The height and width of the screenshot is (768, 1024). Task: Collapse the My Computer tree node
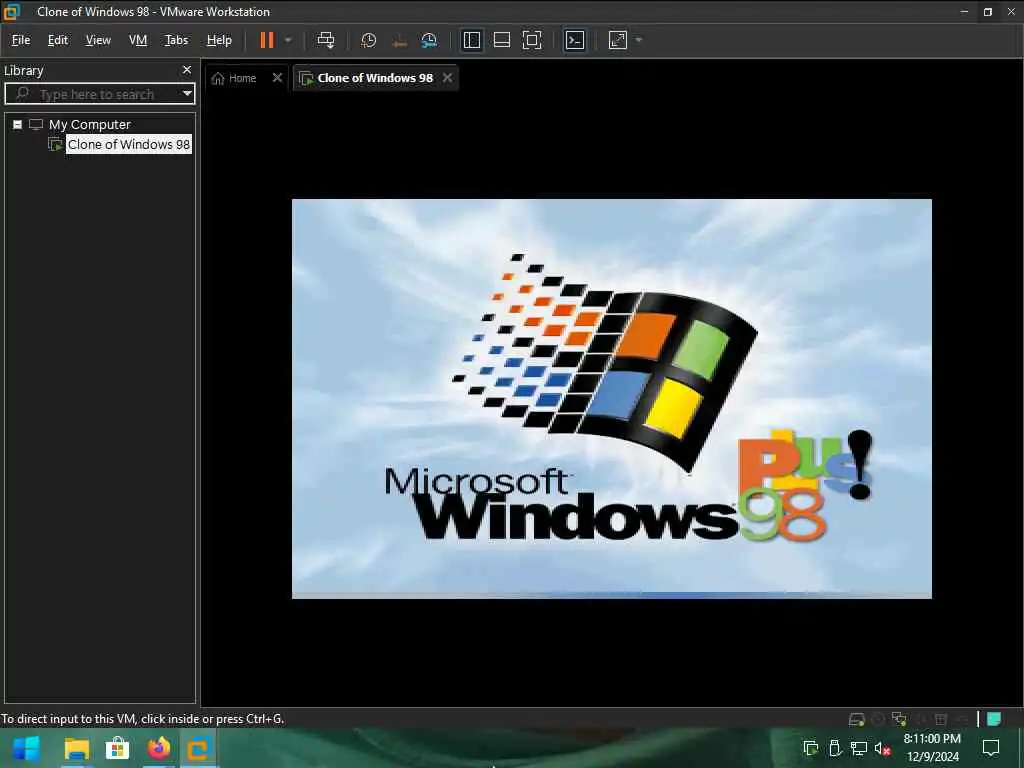(x=18, y=124)
